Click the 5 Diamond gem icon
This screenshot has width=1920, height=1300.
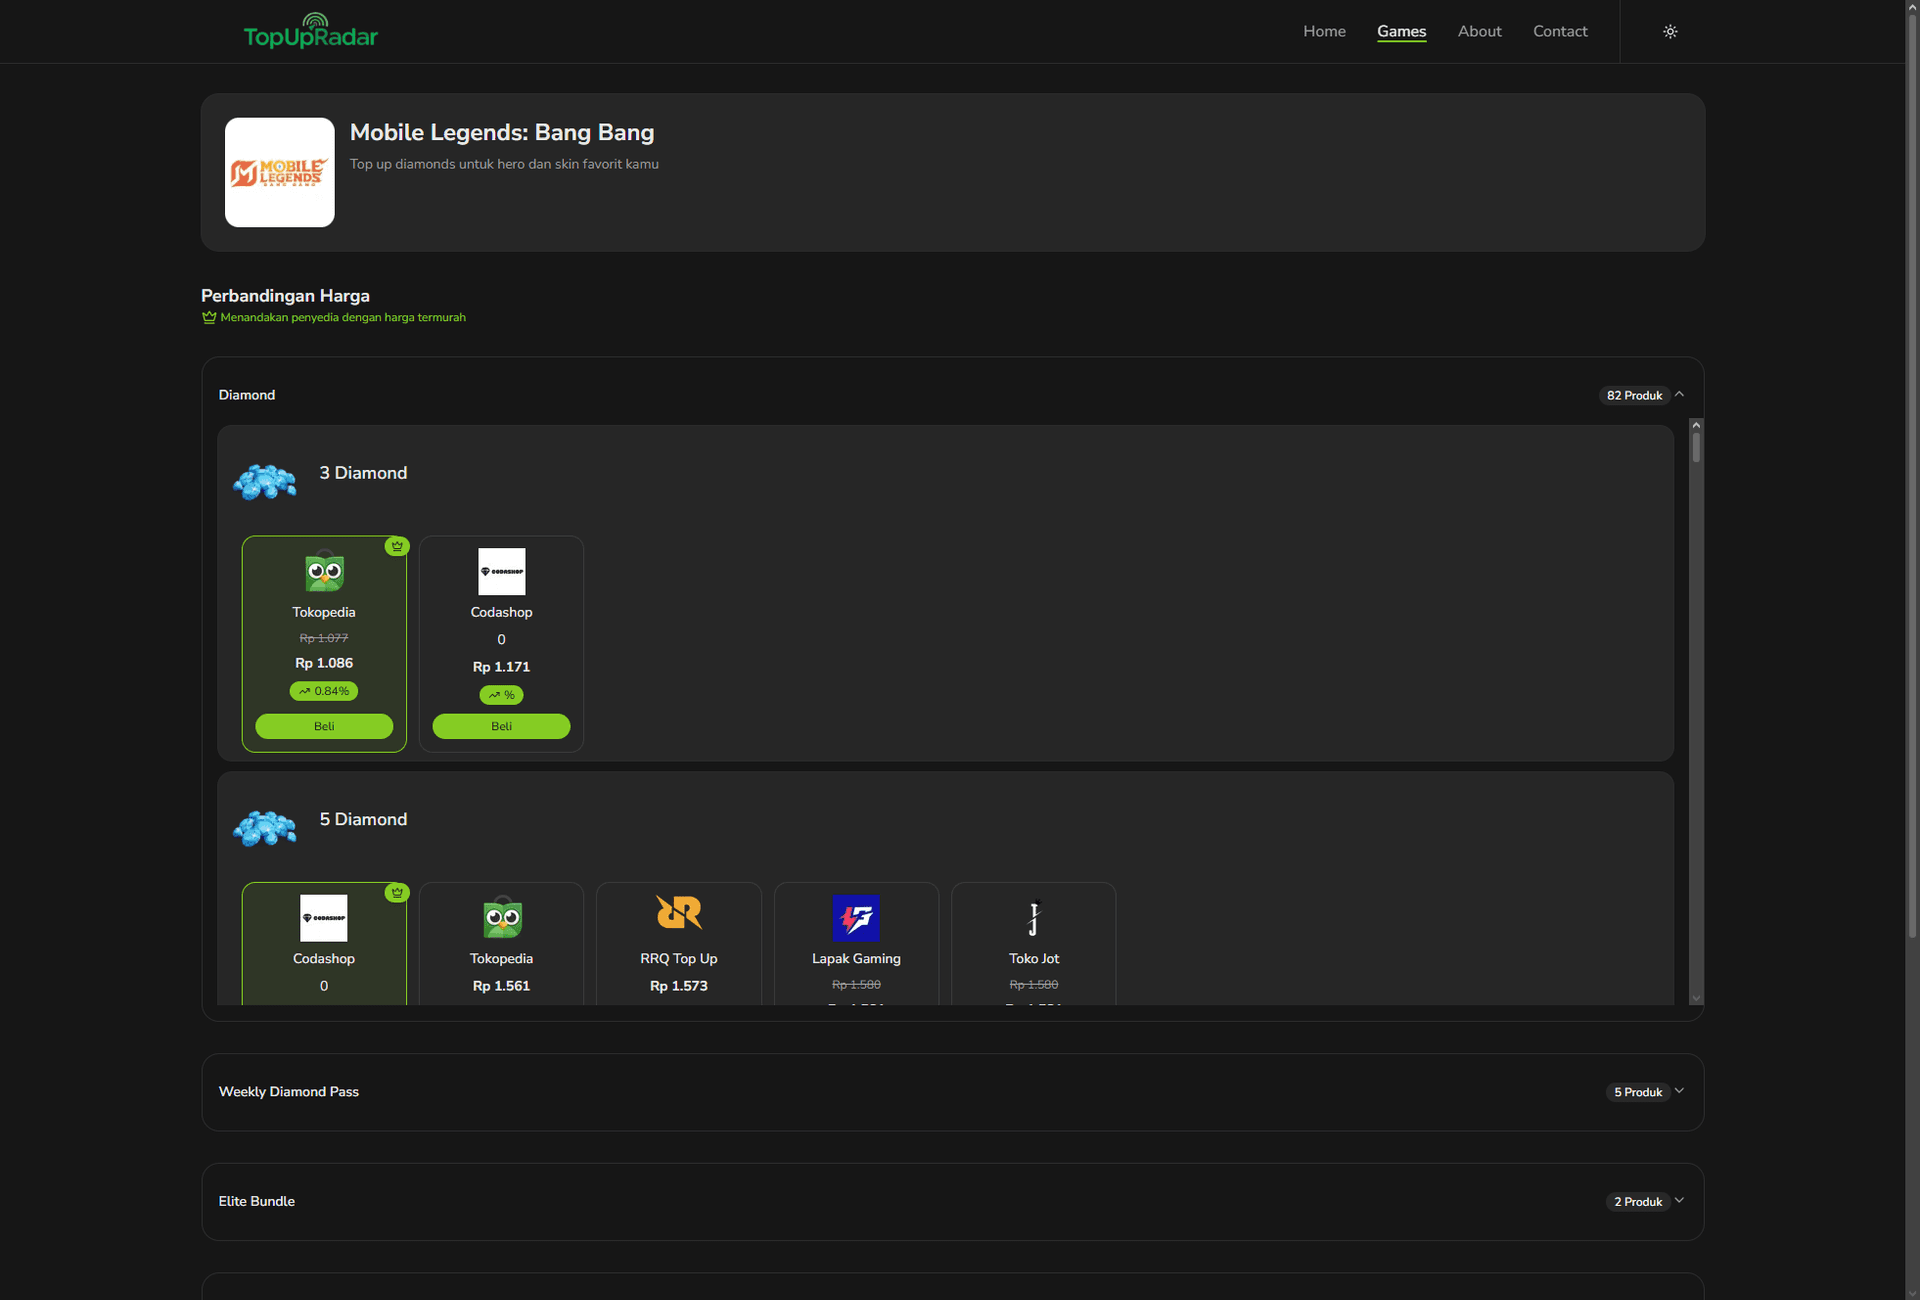265,828
